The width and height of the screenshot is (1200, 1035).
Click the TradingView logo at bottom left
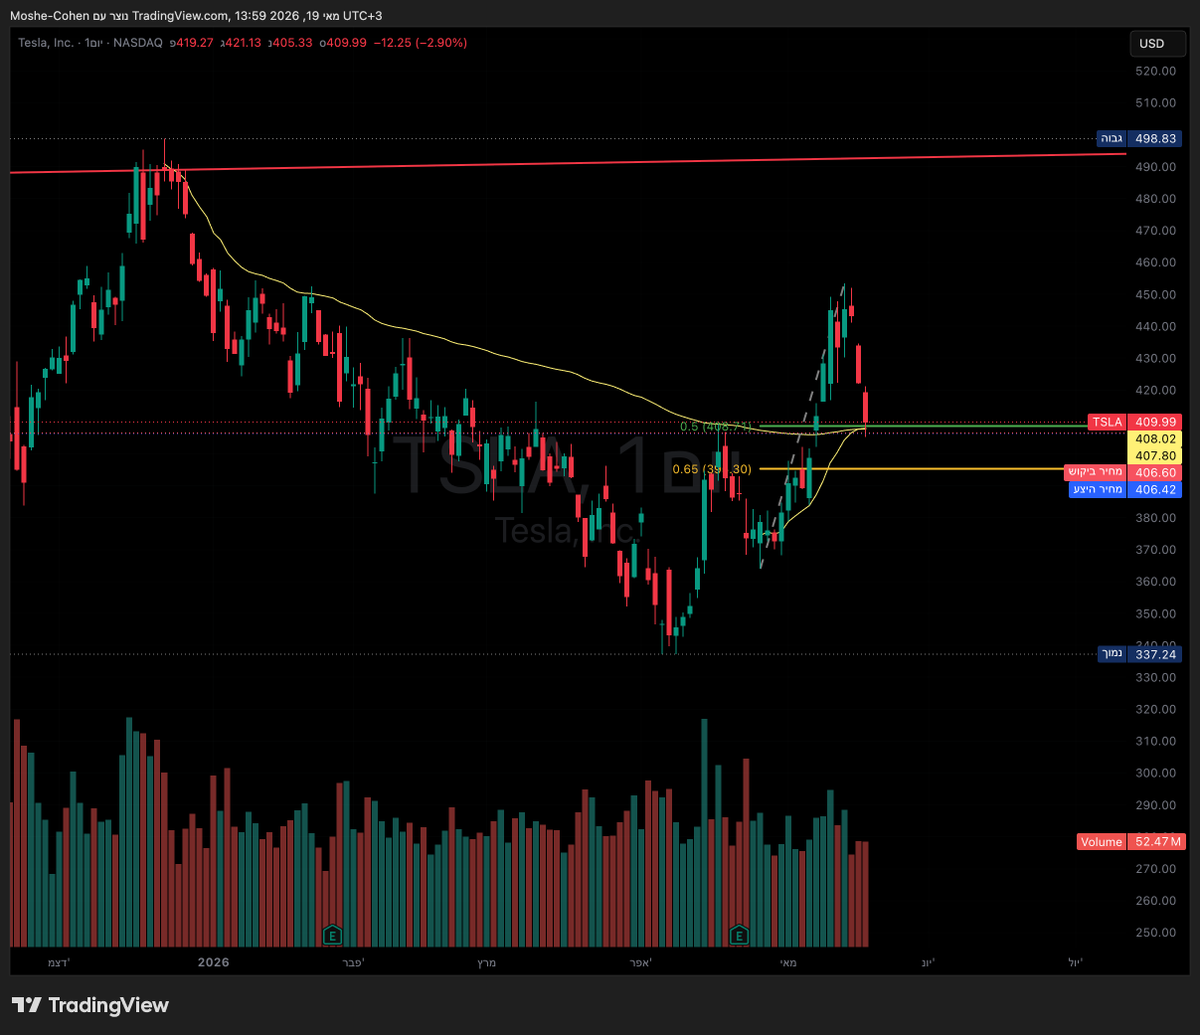[x=90, y=1005]
